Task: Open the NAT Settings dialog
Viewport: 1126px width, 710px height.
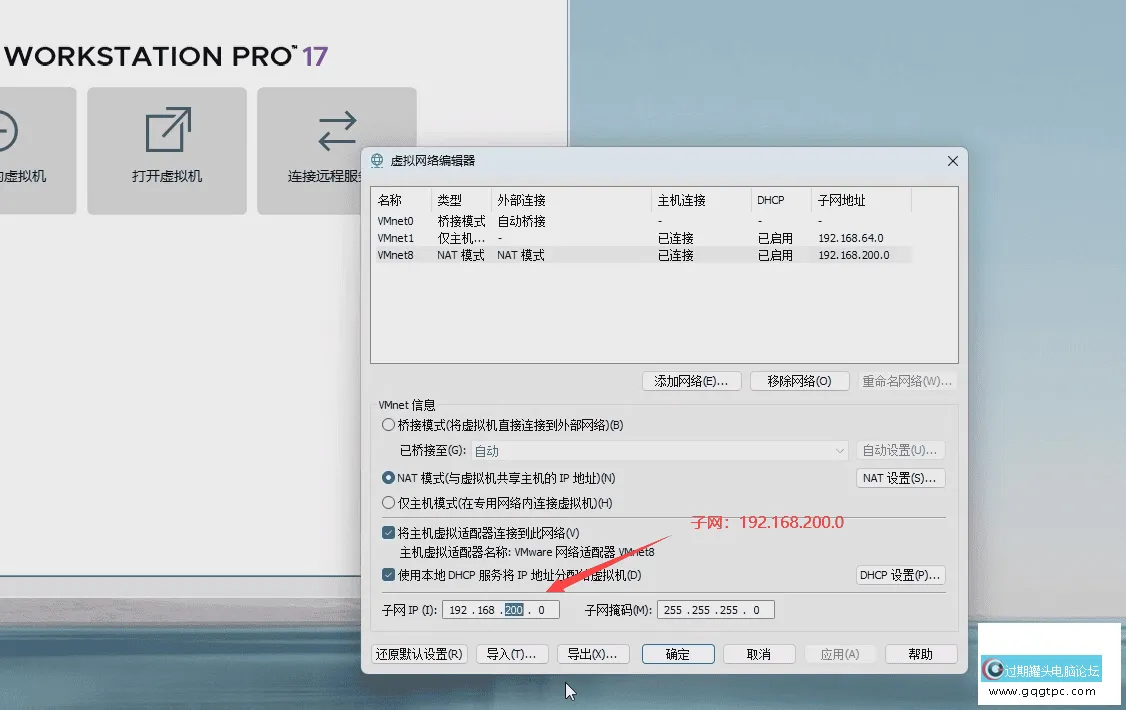Action: (900, 478)
